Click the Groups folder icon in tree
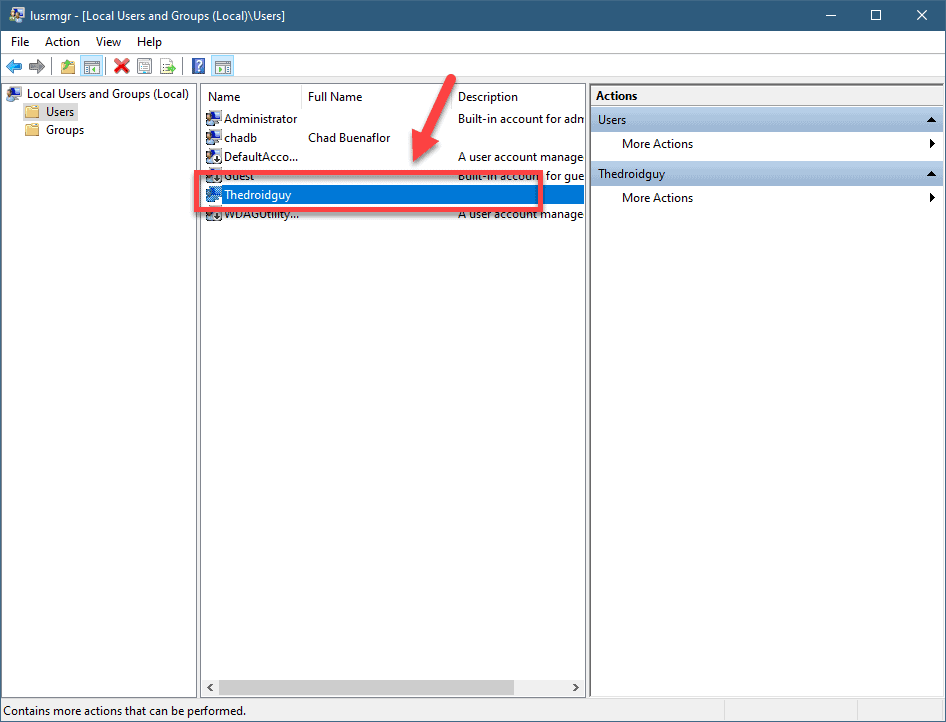This screenshot has width=946, height=722. pos(32,130)
